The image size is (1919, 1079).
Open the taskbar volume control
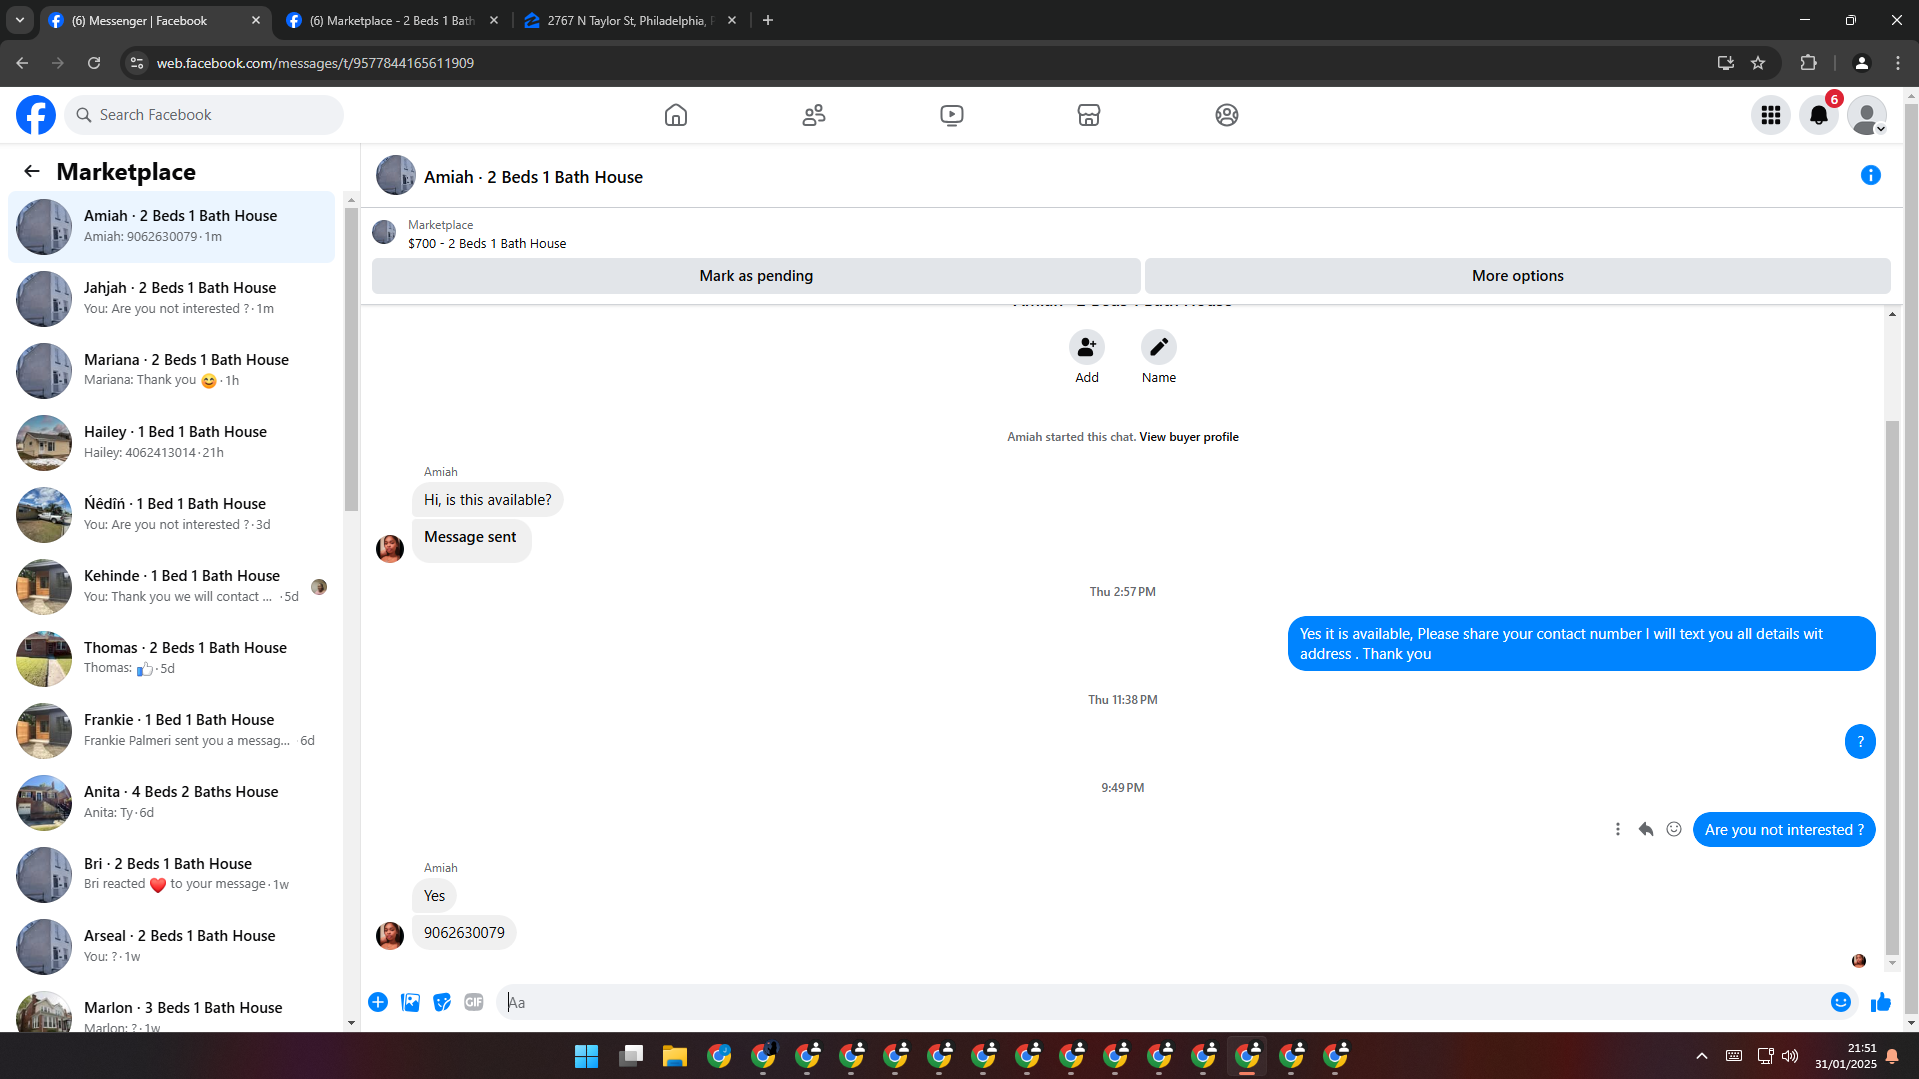point(1790,1056)
